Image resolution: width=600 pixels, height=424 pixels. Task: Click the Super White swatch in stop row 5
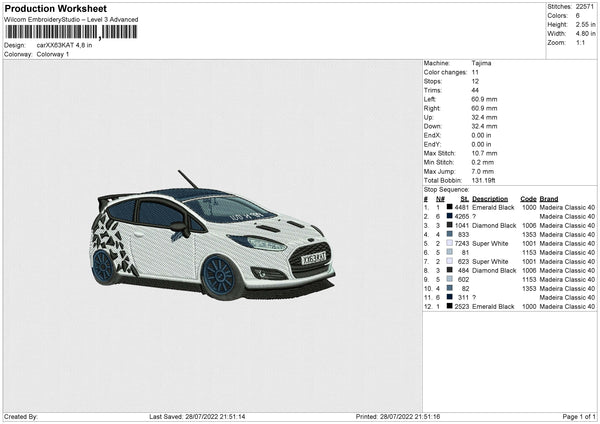[449, 243]
